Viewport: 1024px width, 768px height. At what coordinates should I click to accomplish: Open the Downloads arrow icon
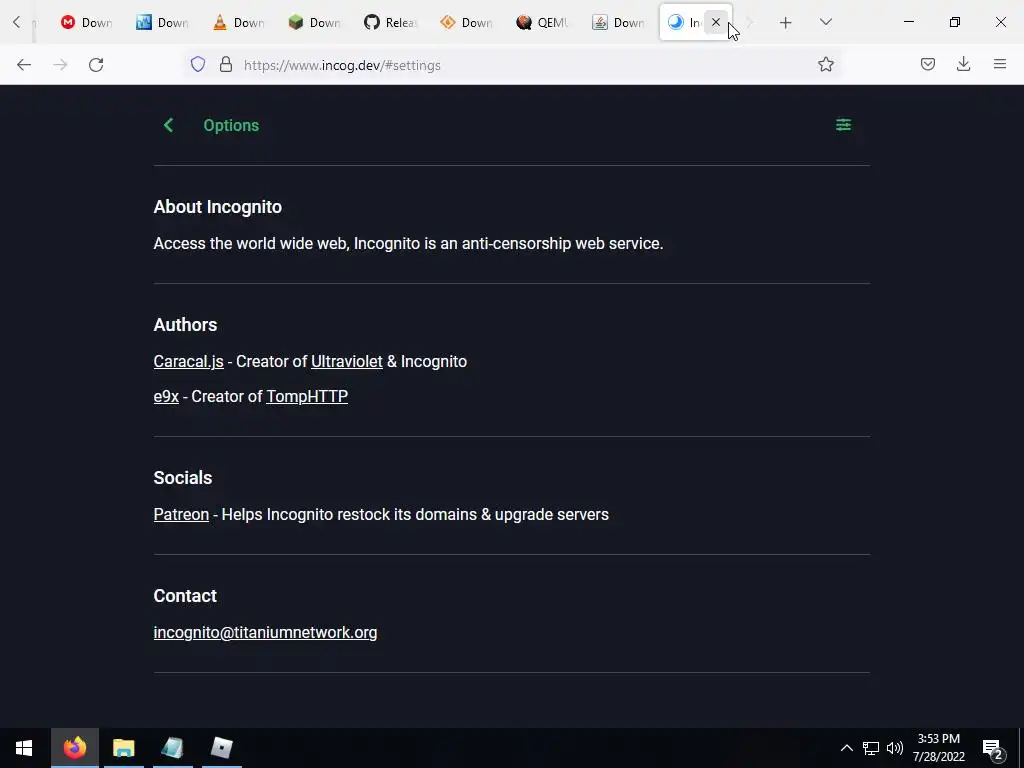click(963, 64)
